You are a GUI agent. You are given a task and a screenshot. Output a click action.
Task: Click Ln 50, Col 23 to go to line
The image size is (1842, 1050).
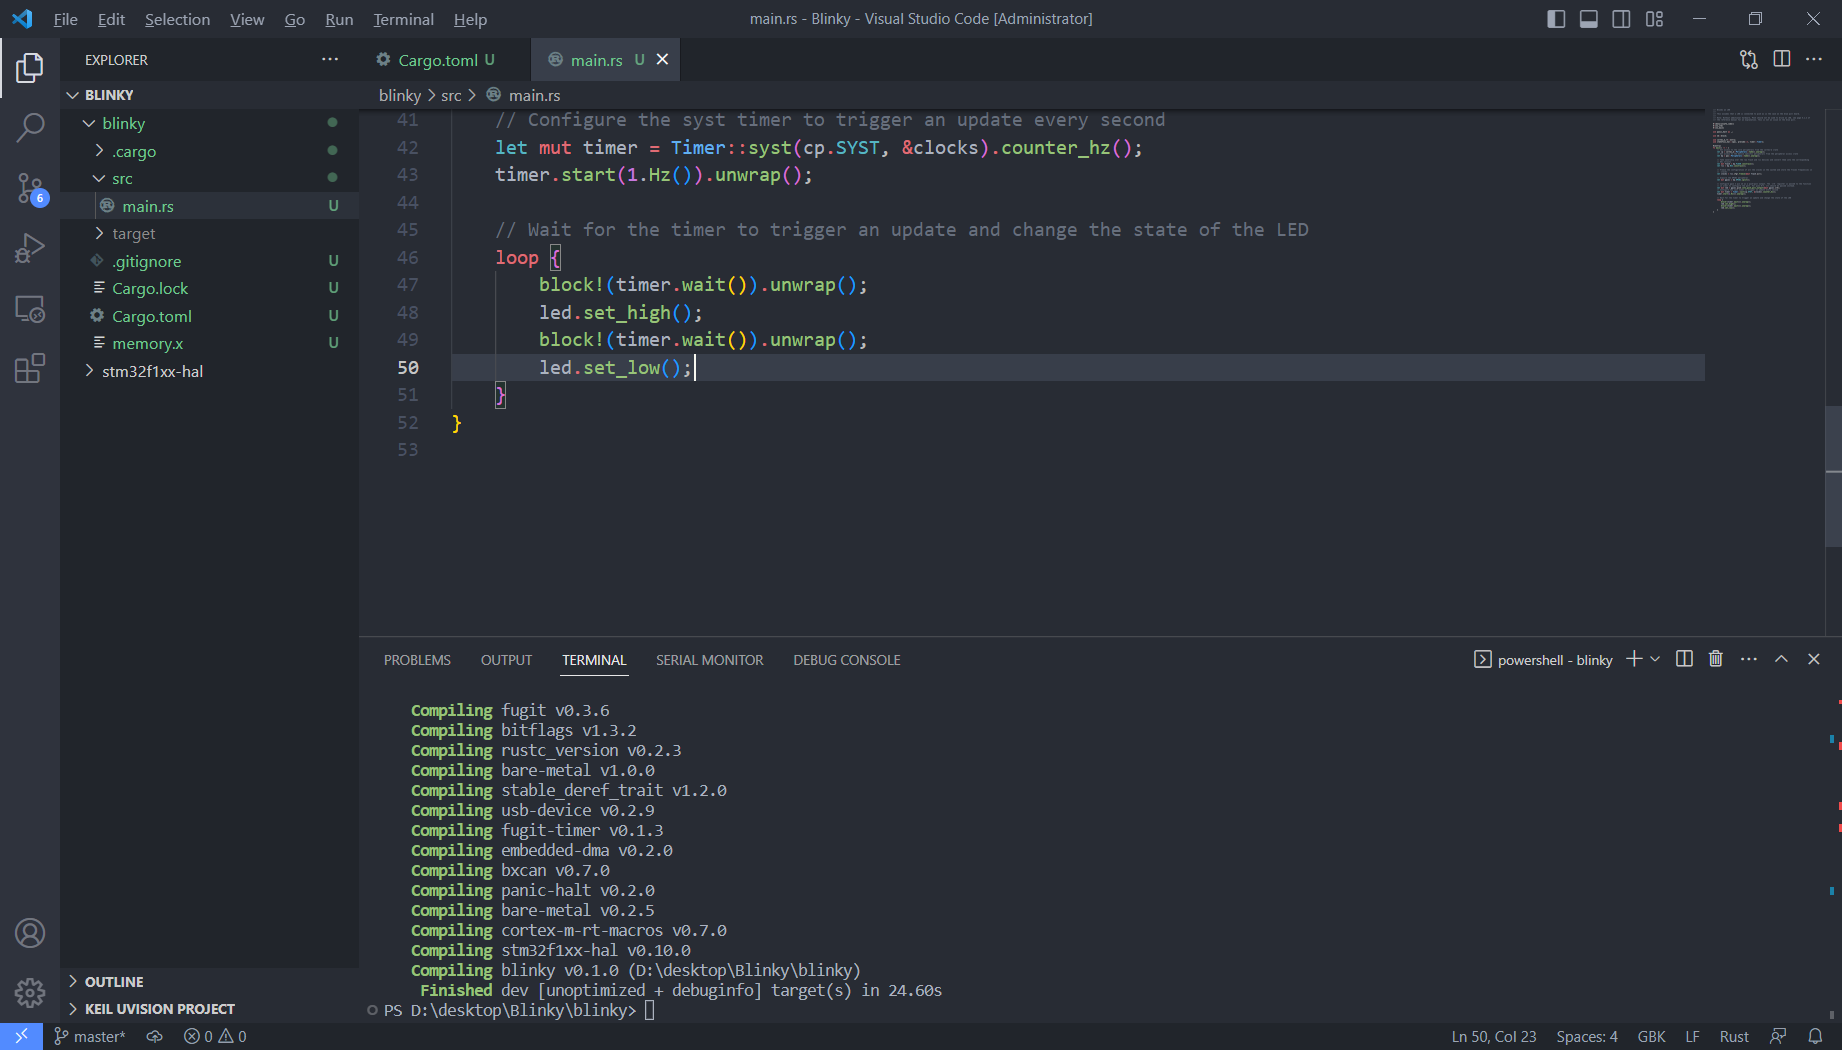(x=1492, y=1036)
